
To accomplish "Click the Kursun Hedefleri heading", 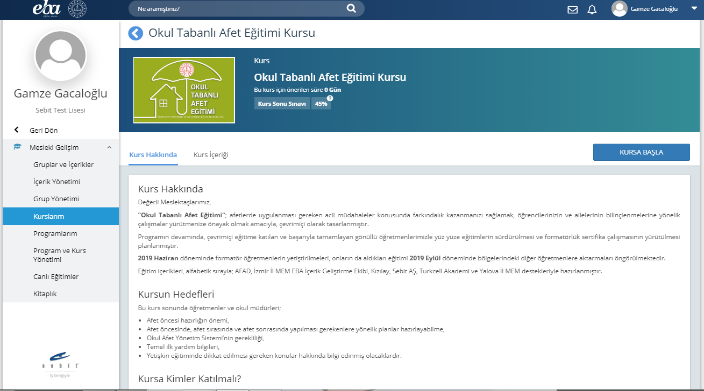I will pos(176,294).
